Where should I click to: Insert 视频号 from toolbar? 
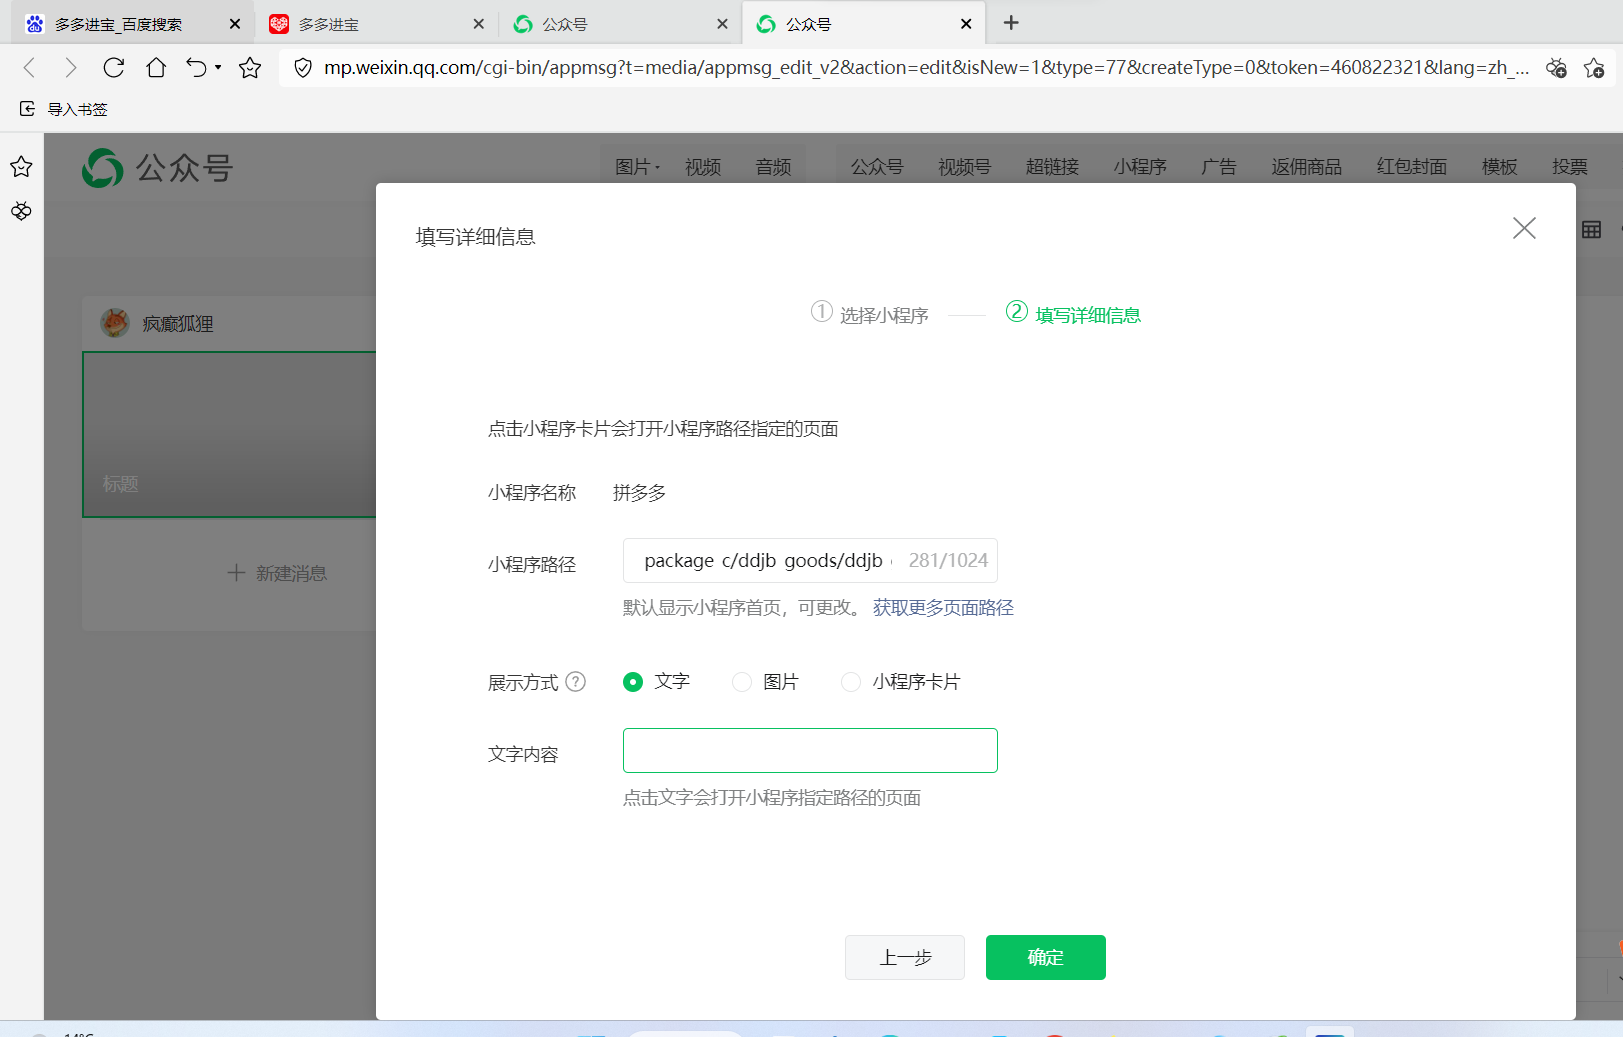click(965, 167)
